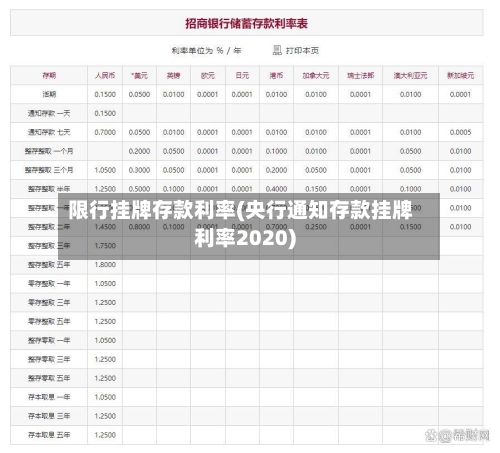Select the 通知存款 七天 row label
Screen dimensions: 500x453
[x=49, y=132]
